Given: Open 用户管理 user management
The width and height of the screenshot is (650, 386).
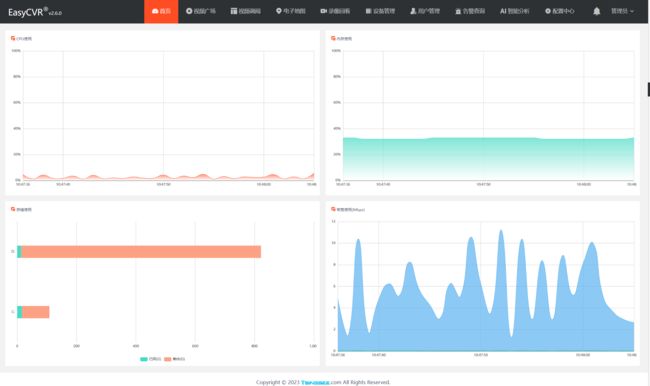Looking at the screenshot, I should click(425, 11).
